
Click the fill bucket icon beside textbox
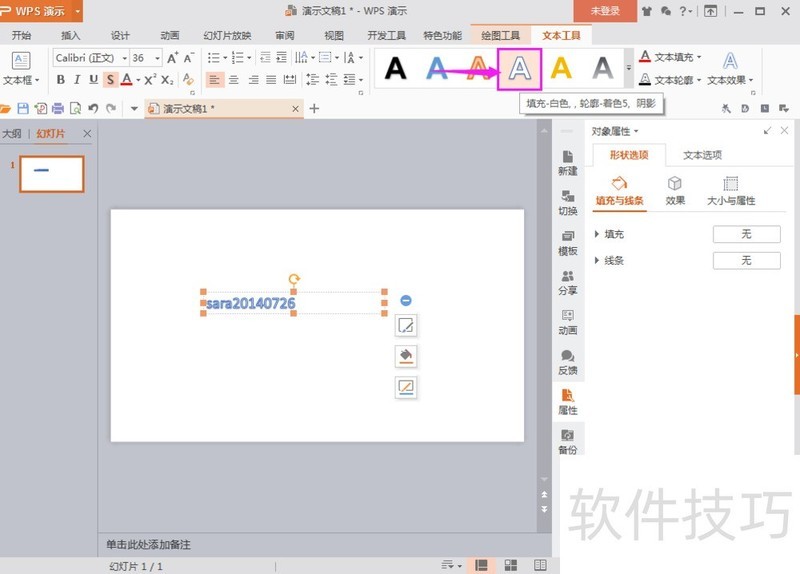pos(406,356)
